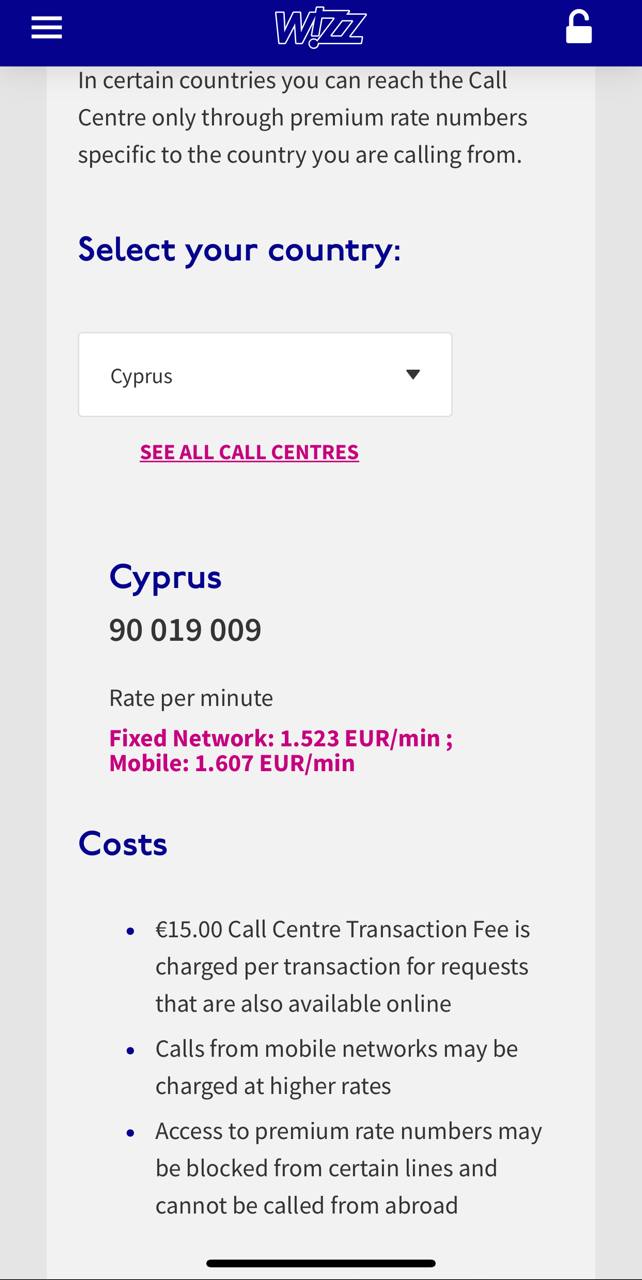The image size is (642, 1280).
Task: Click the premium rate numbers intro paragraph
Action: click(x=302, y=118)
